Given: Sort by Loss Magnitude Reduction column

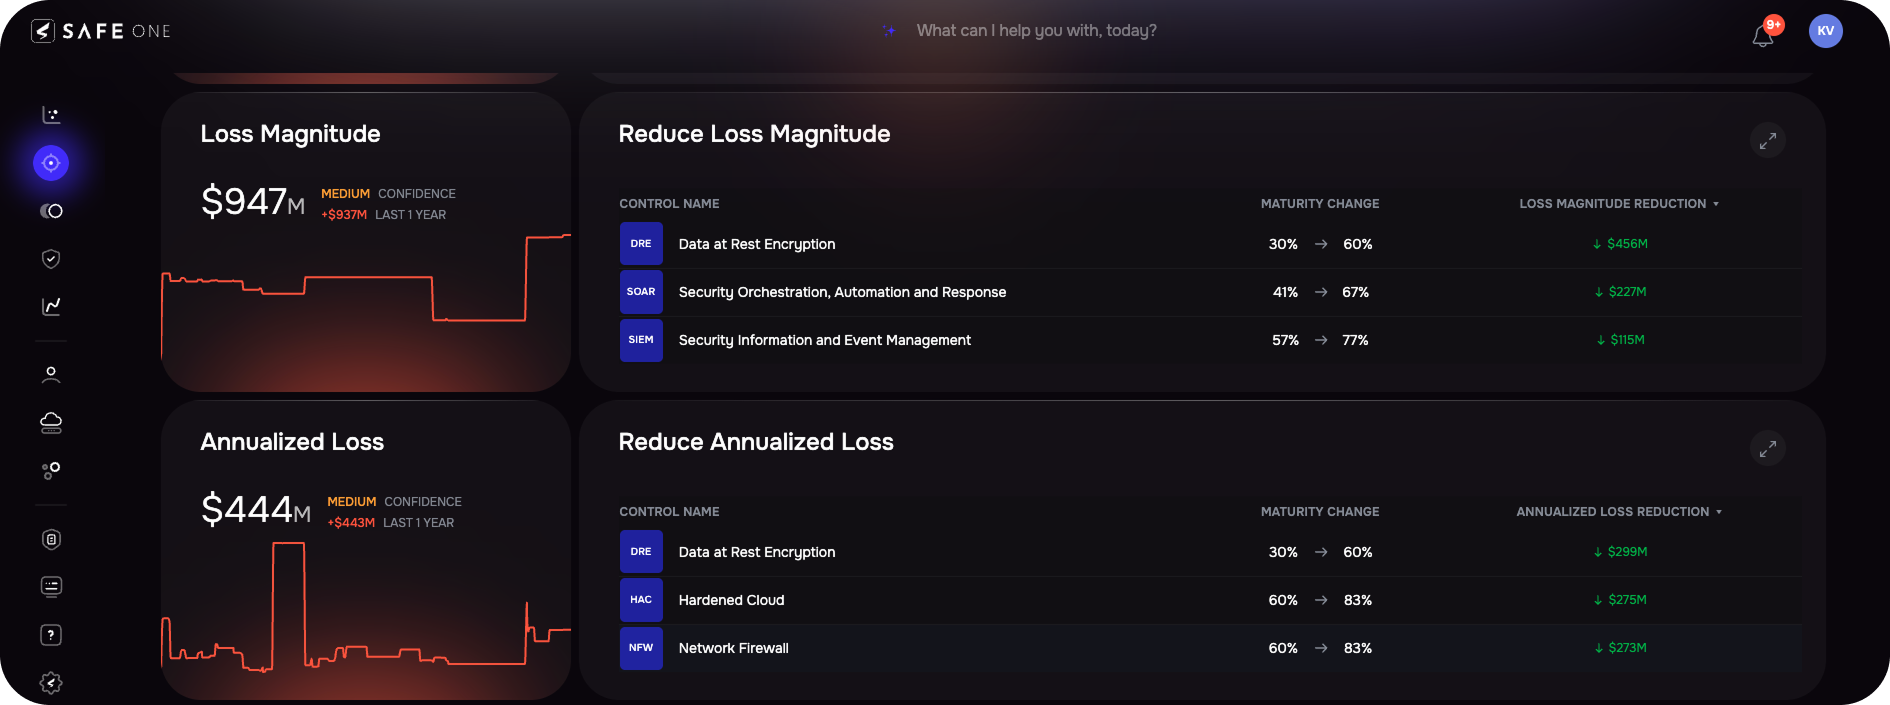Looking at the screenshot, I should tap(1619, 204).
